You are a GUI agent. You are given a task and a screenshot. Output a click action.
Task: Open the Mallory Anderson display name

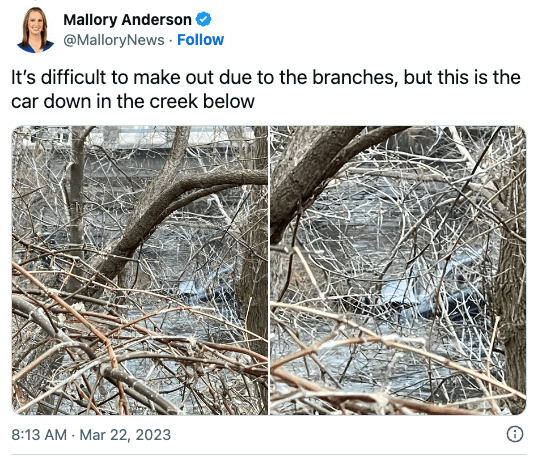[127, 20]
